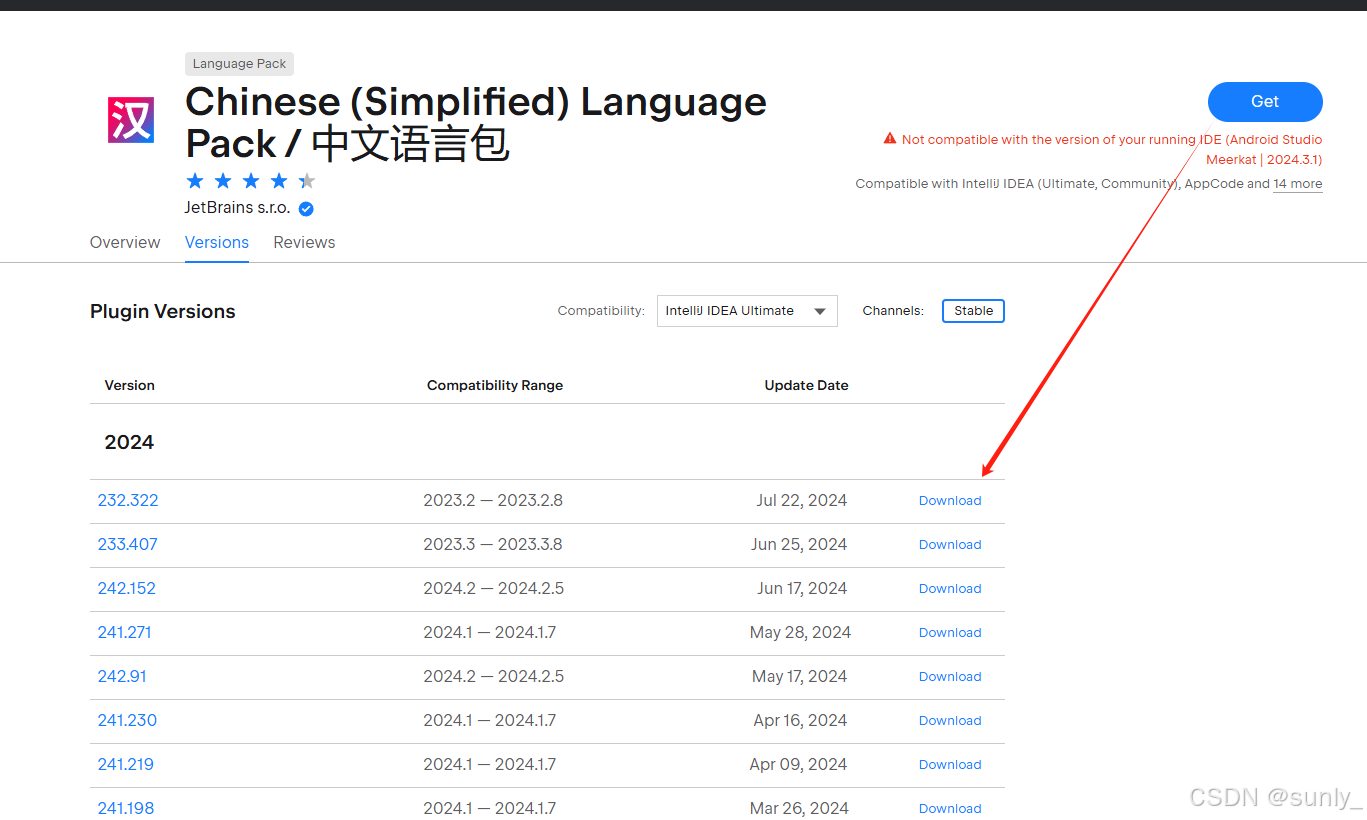Open version 233.407 details
Viewport: 1367px width, 820px height.
(x=128, y=544)
